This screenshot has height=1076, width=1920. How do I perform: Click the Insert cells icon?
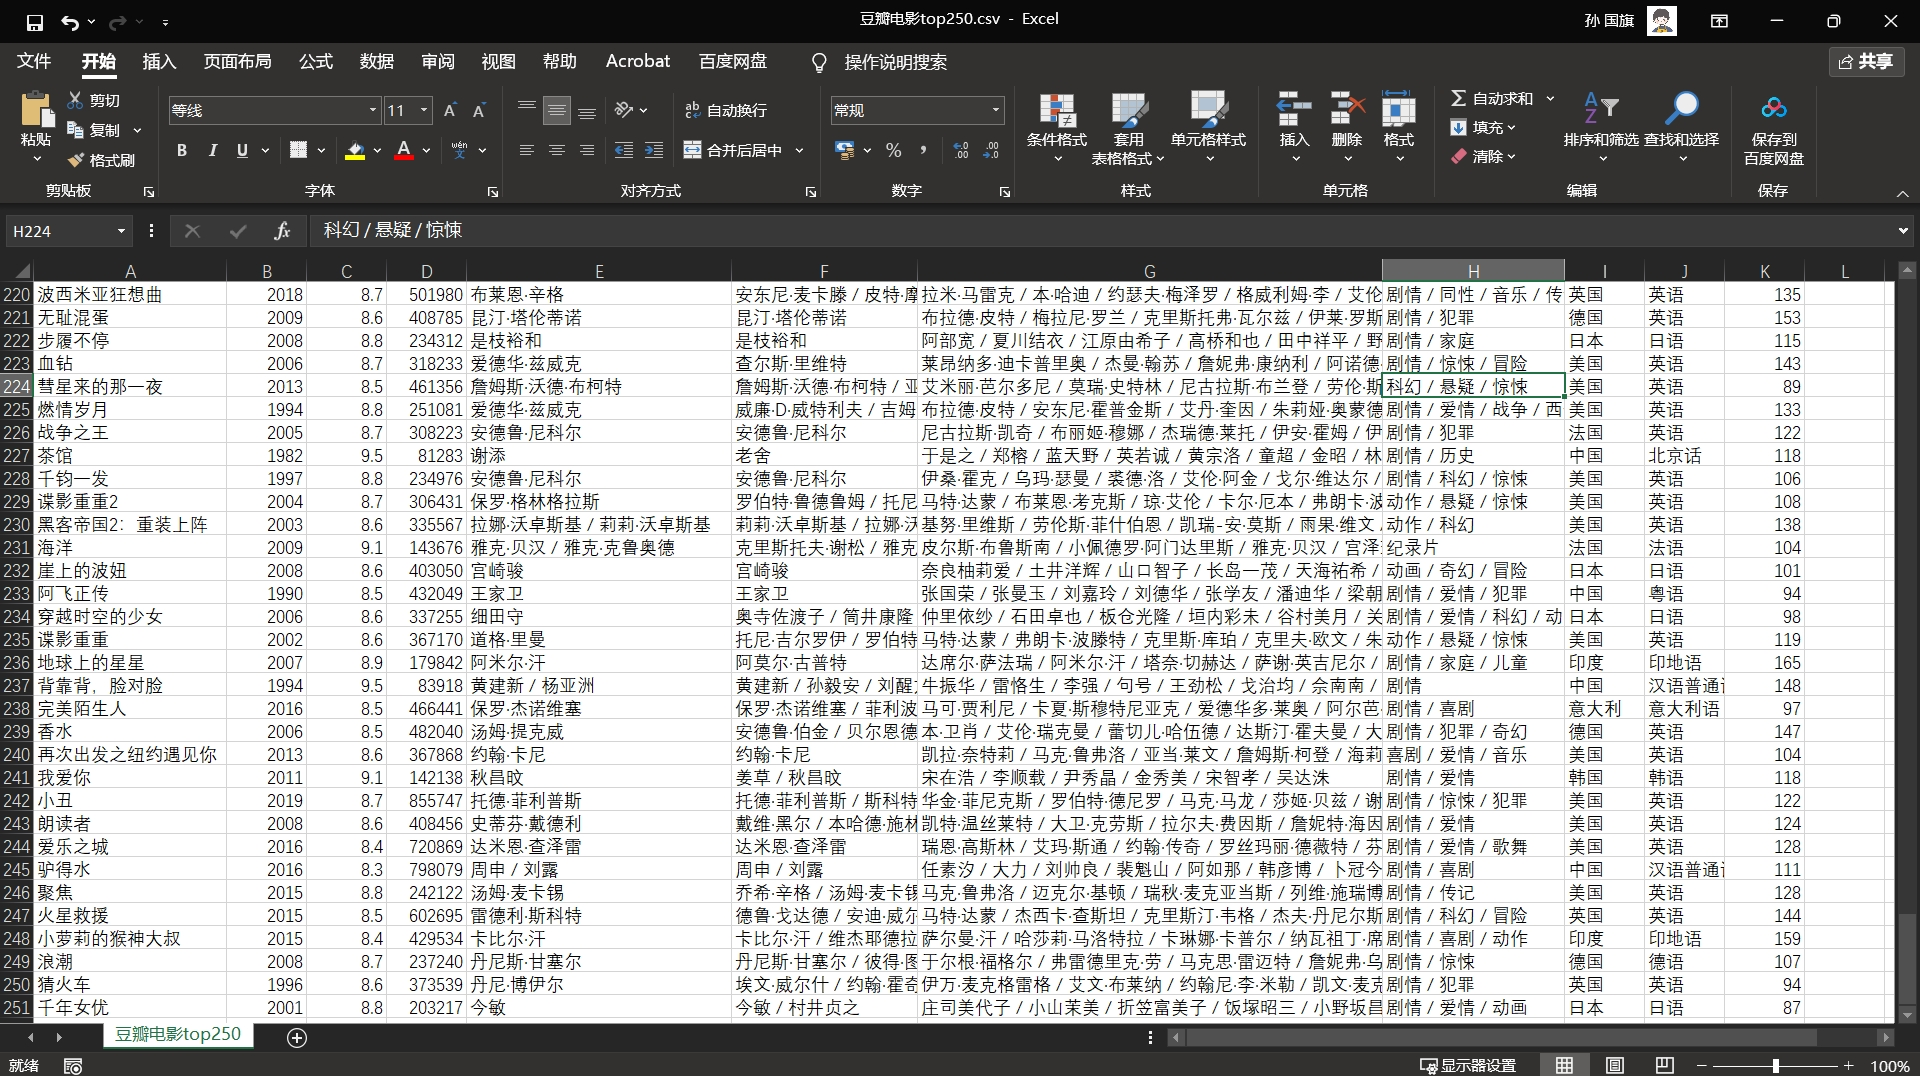(x=1294, y=109)
